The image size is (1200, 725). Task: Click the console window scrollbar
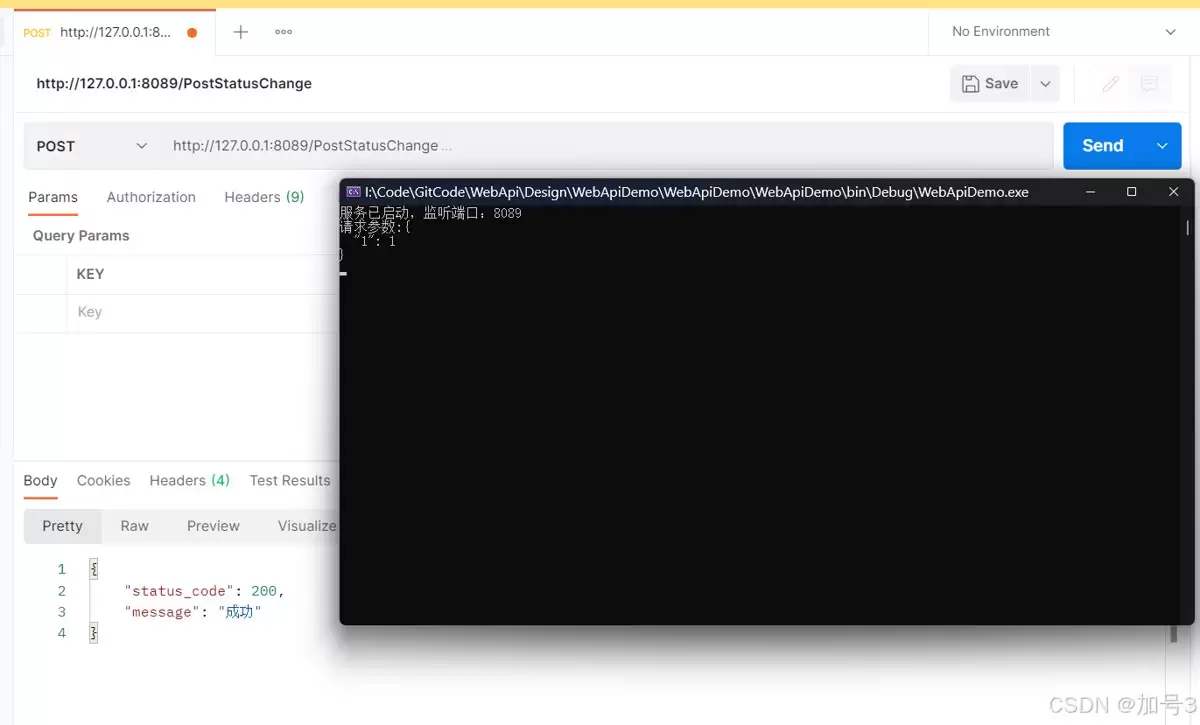(1187, 230)
